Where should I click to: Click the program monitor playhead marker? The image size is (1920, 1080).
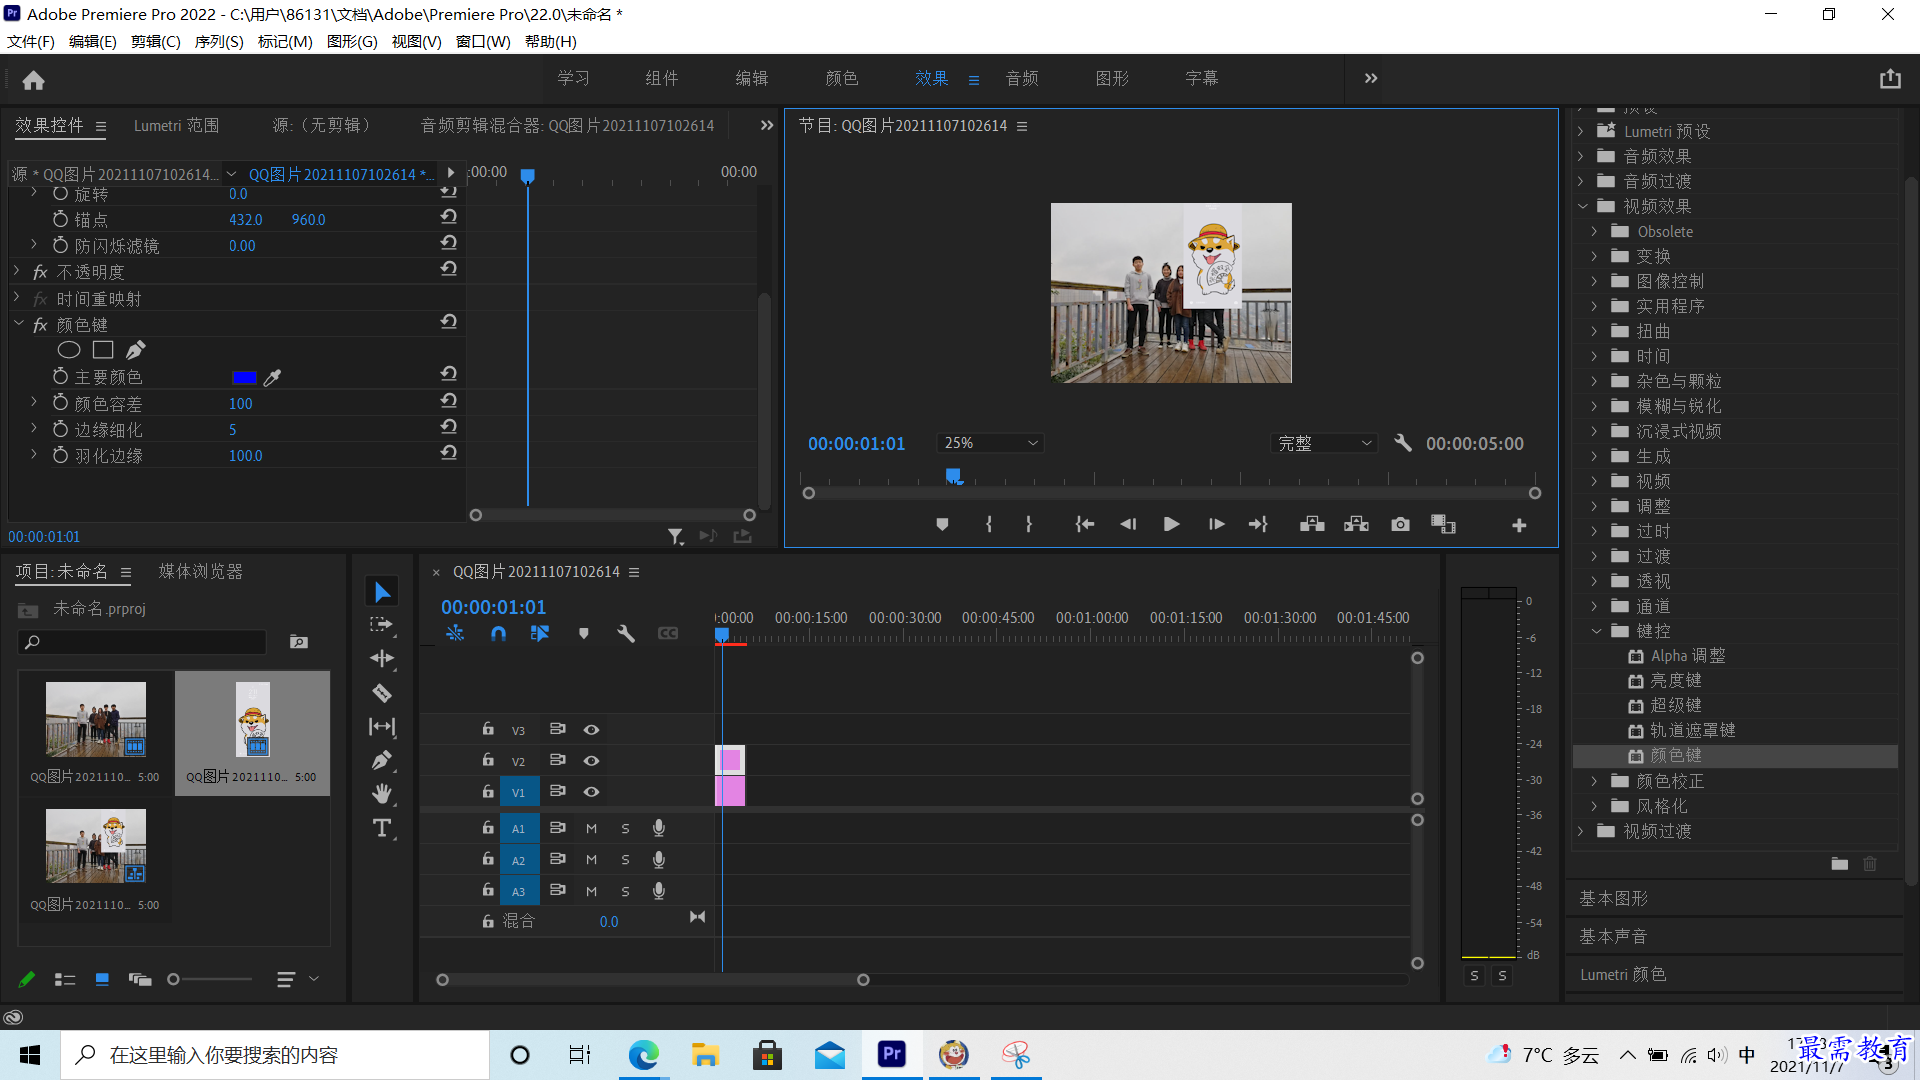tap(953, 476)
